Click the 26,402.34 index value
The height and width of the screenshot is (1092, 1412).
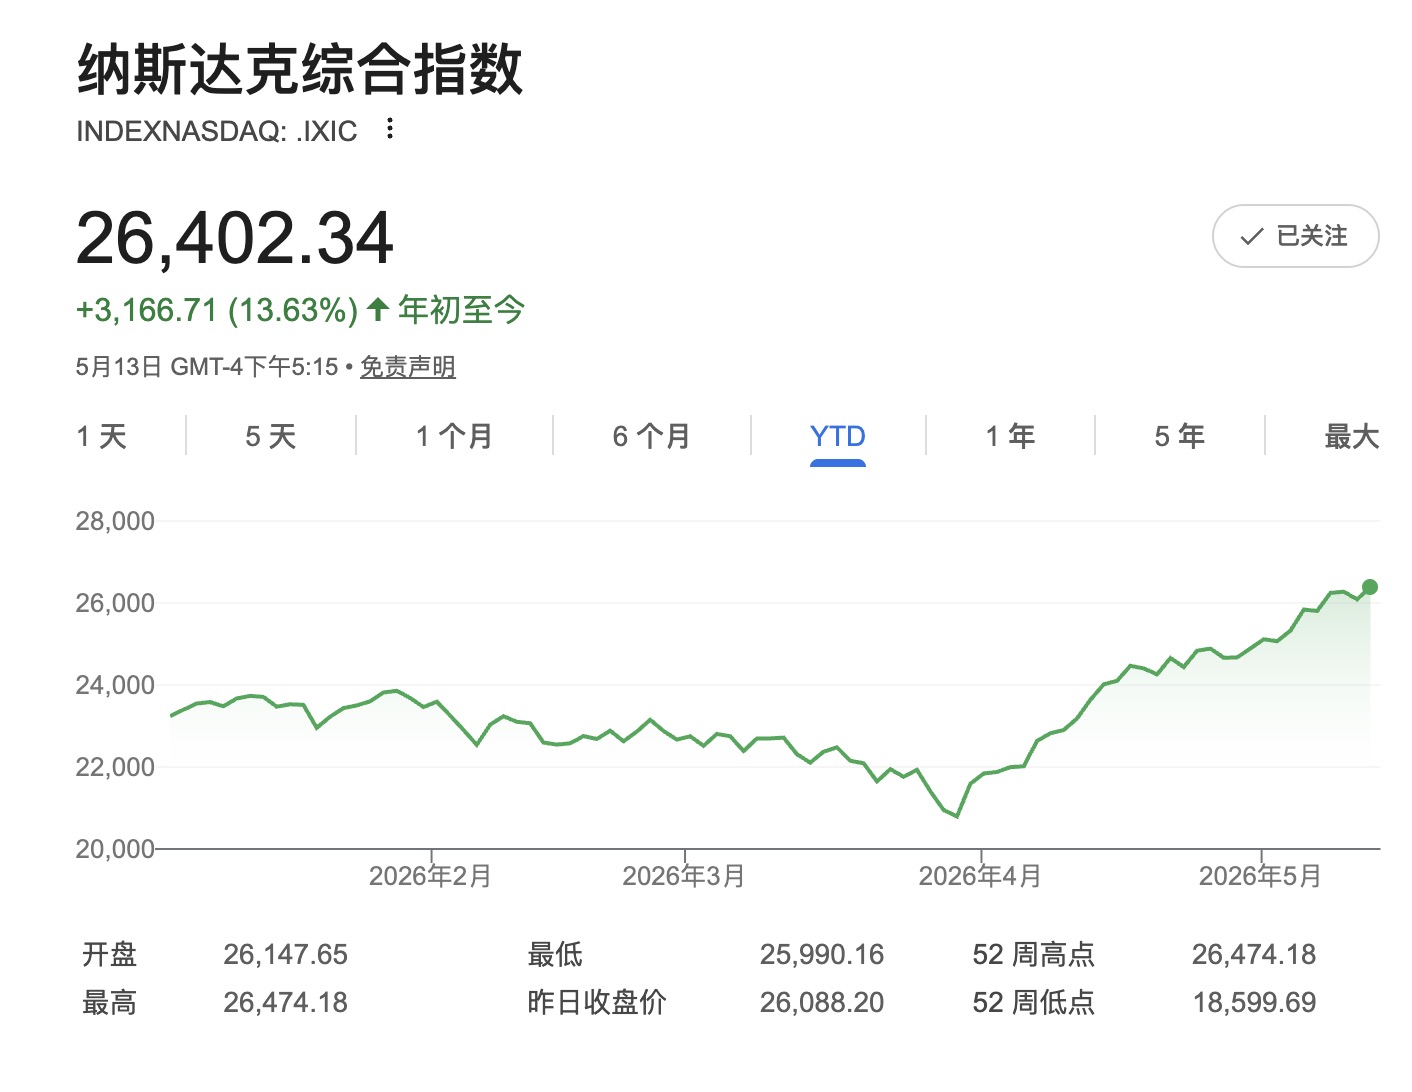pyautogui.click(x=235, y=238)
